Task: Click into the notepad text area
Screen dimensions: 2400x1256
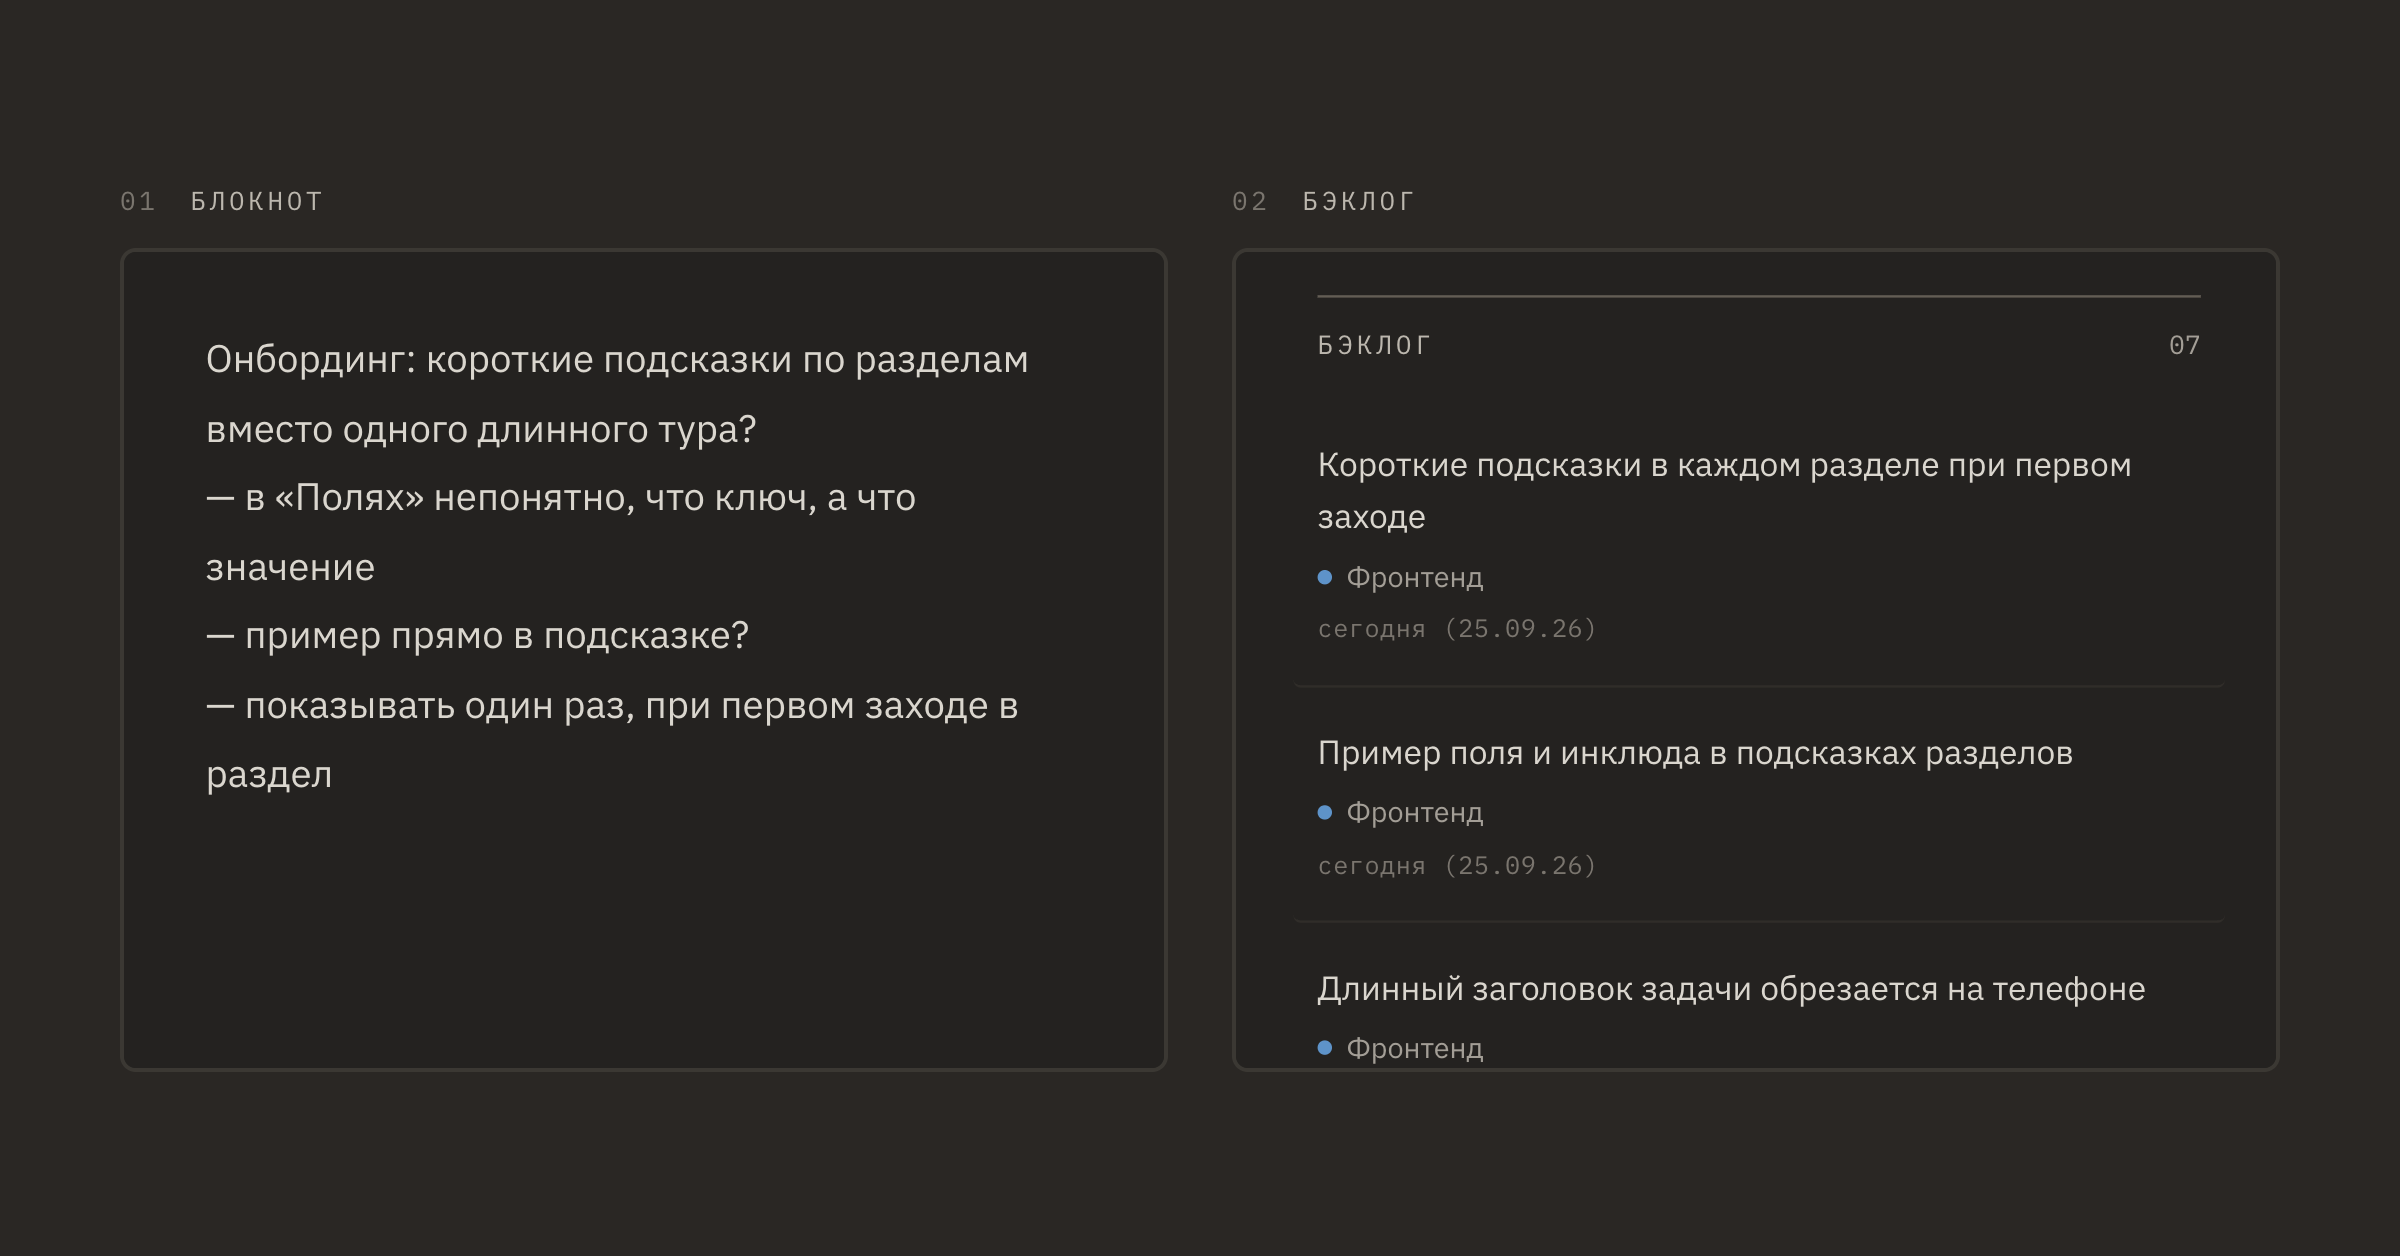Action: pos(644,660)
